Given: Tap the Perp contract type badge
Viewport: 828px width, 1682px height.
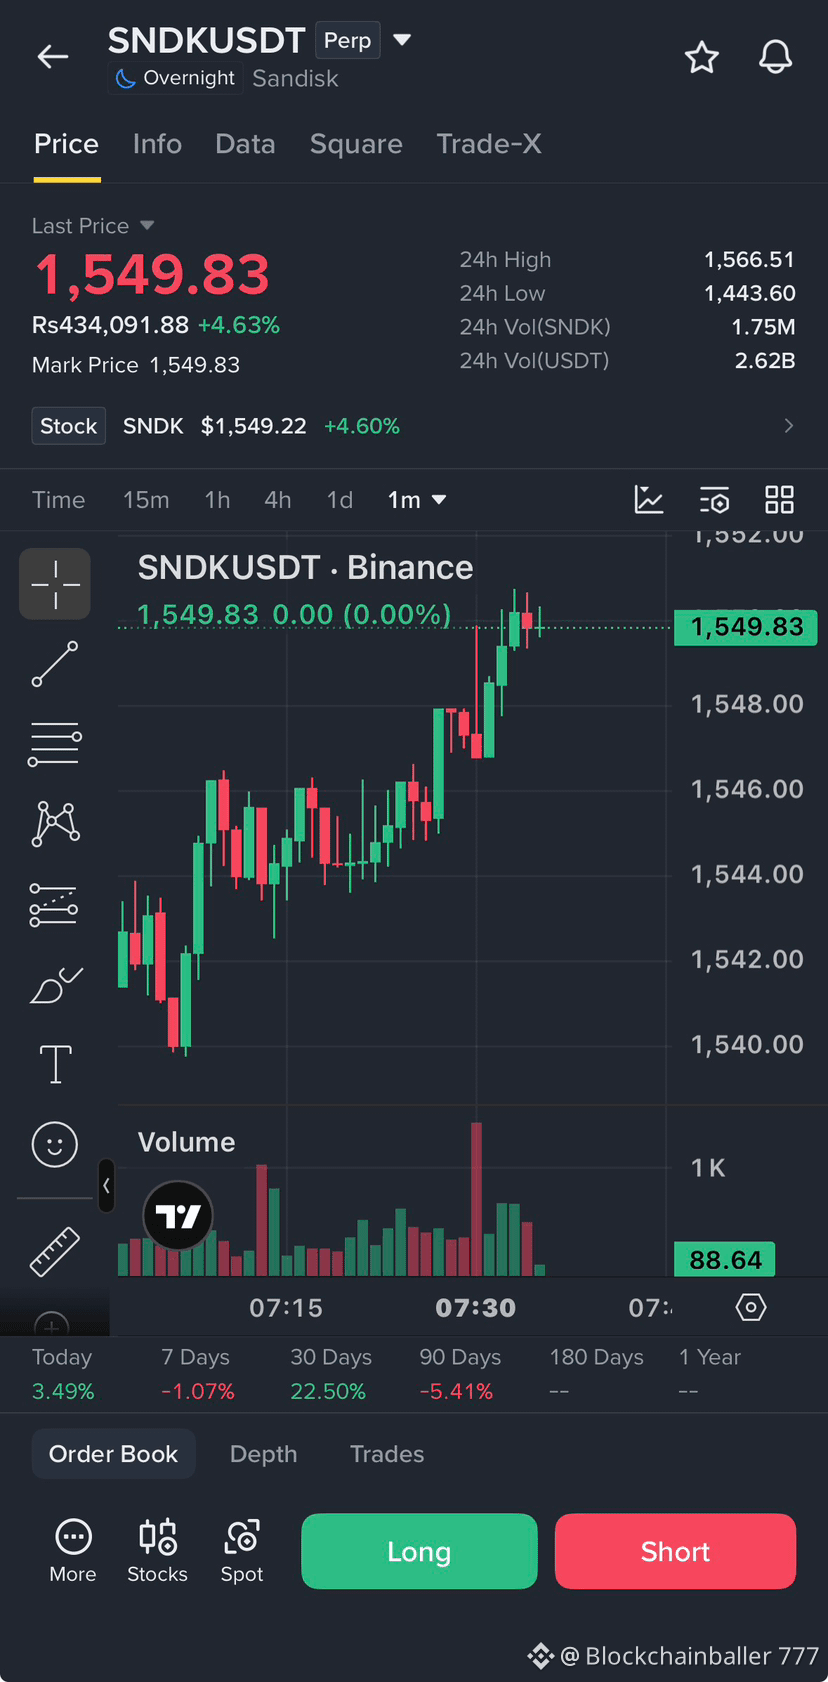Looking at the screenshot, I should [x=348, y=40].
